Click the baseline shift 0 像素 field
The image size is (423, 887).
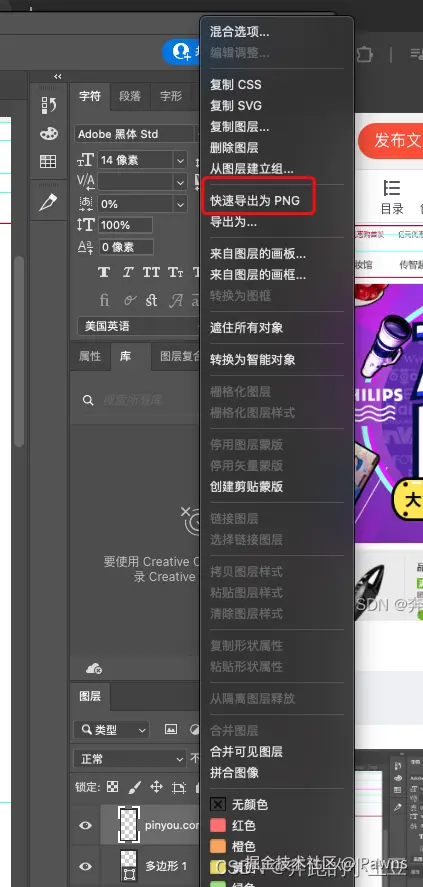[125, 247]
